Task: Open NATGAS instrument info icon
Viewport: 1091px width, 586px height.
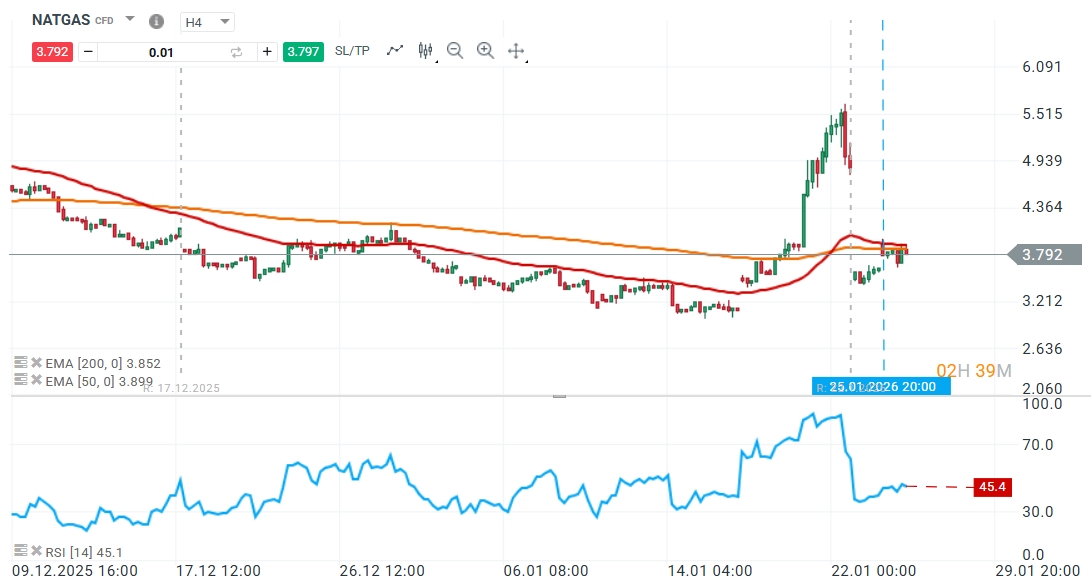Action: 155,21
